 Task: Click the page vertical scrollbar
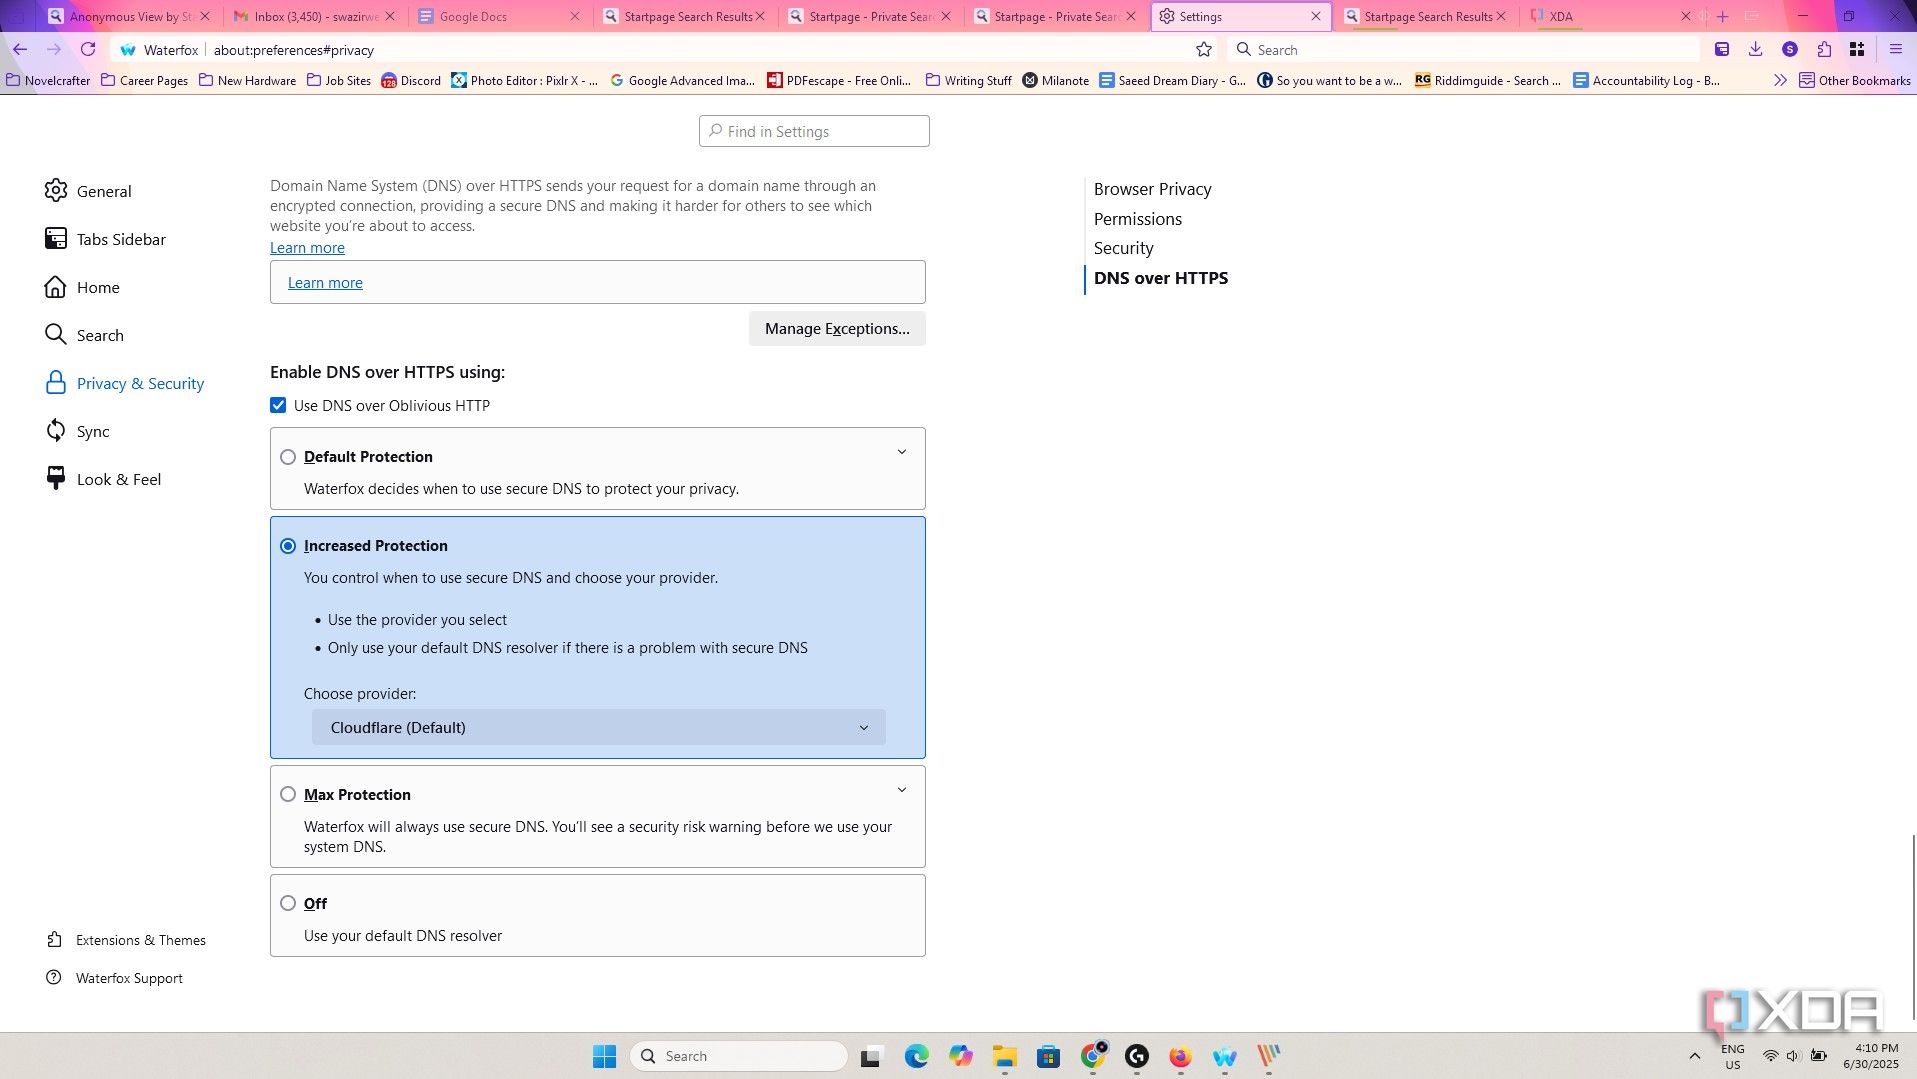pos(1913,928)
